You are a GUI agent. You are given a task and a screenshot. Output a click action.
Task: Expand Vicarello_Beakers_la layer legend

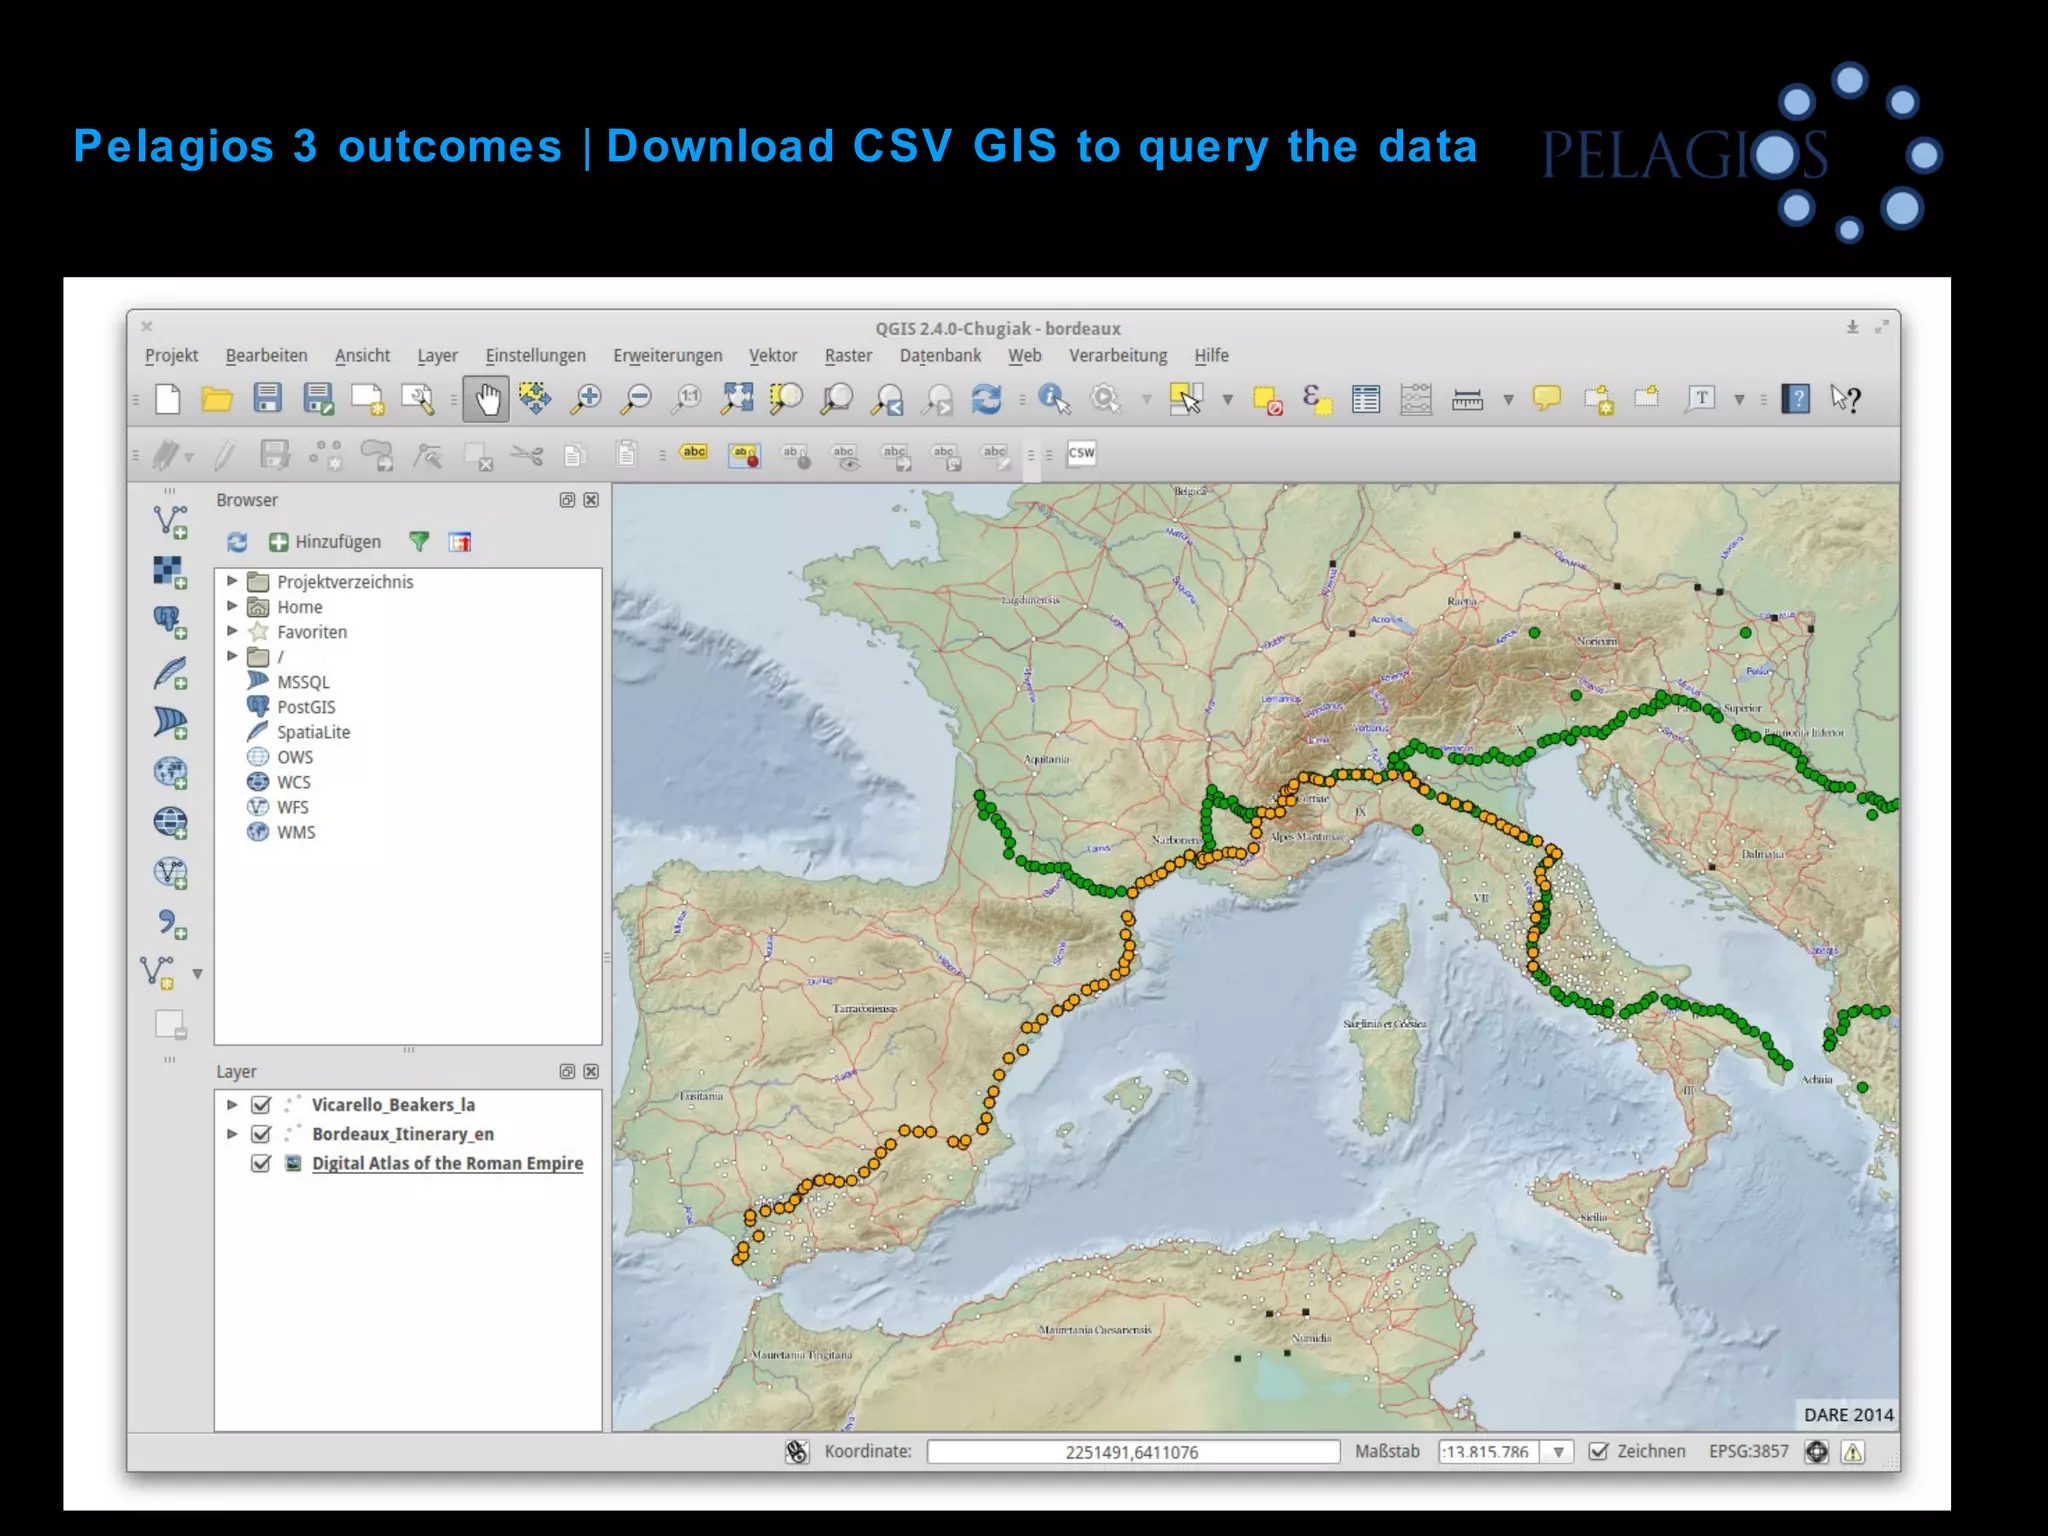(x=232, y=1105)
